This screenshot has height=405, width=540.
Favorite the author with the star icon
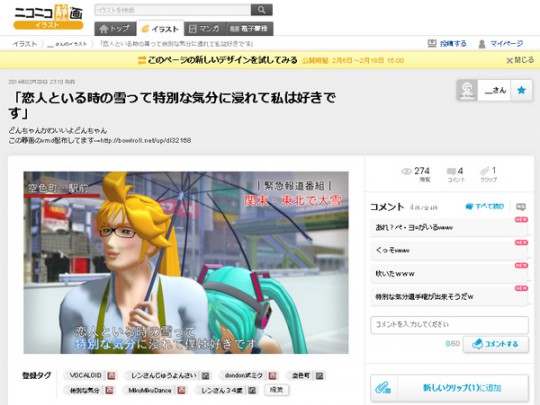point(521,90)
